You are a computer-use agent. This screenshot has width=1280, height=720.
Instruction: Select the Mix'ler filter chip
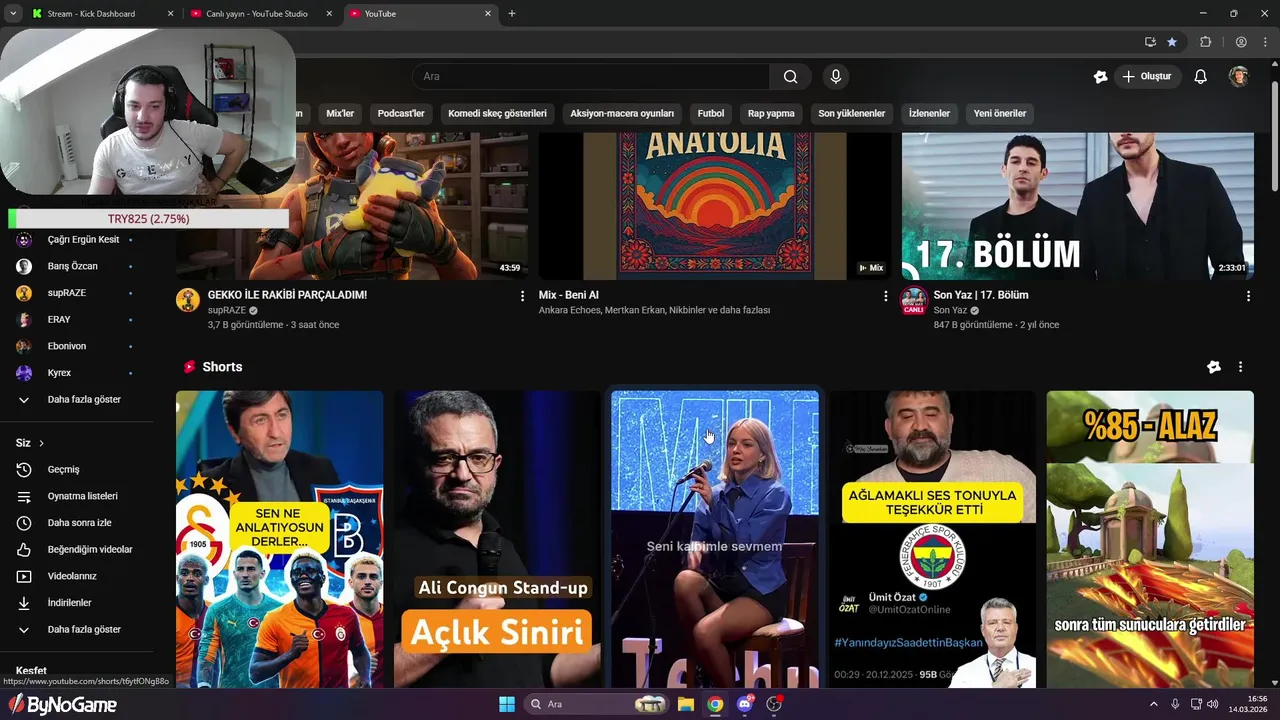point(340,113)
